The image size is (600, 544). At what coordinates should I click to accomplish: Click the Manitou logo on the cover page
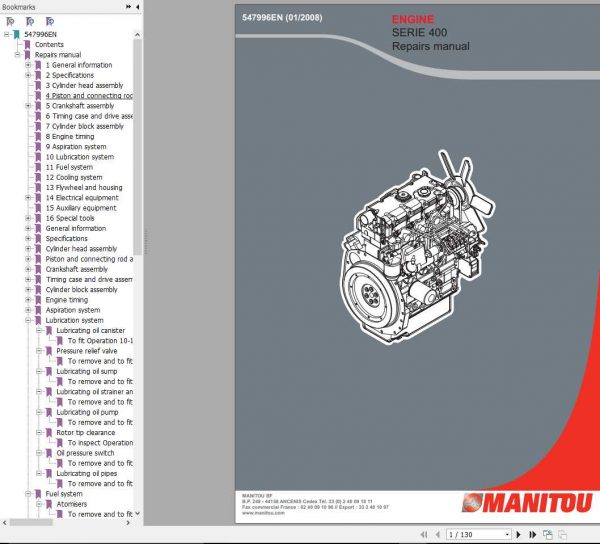click(527, 502)
